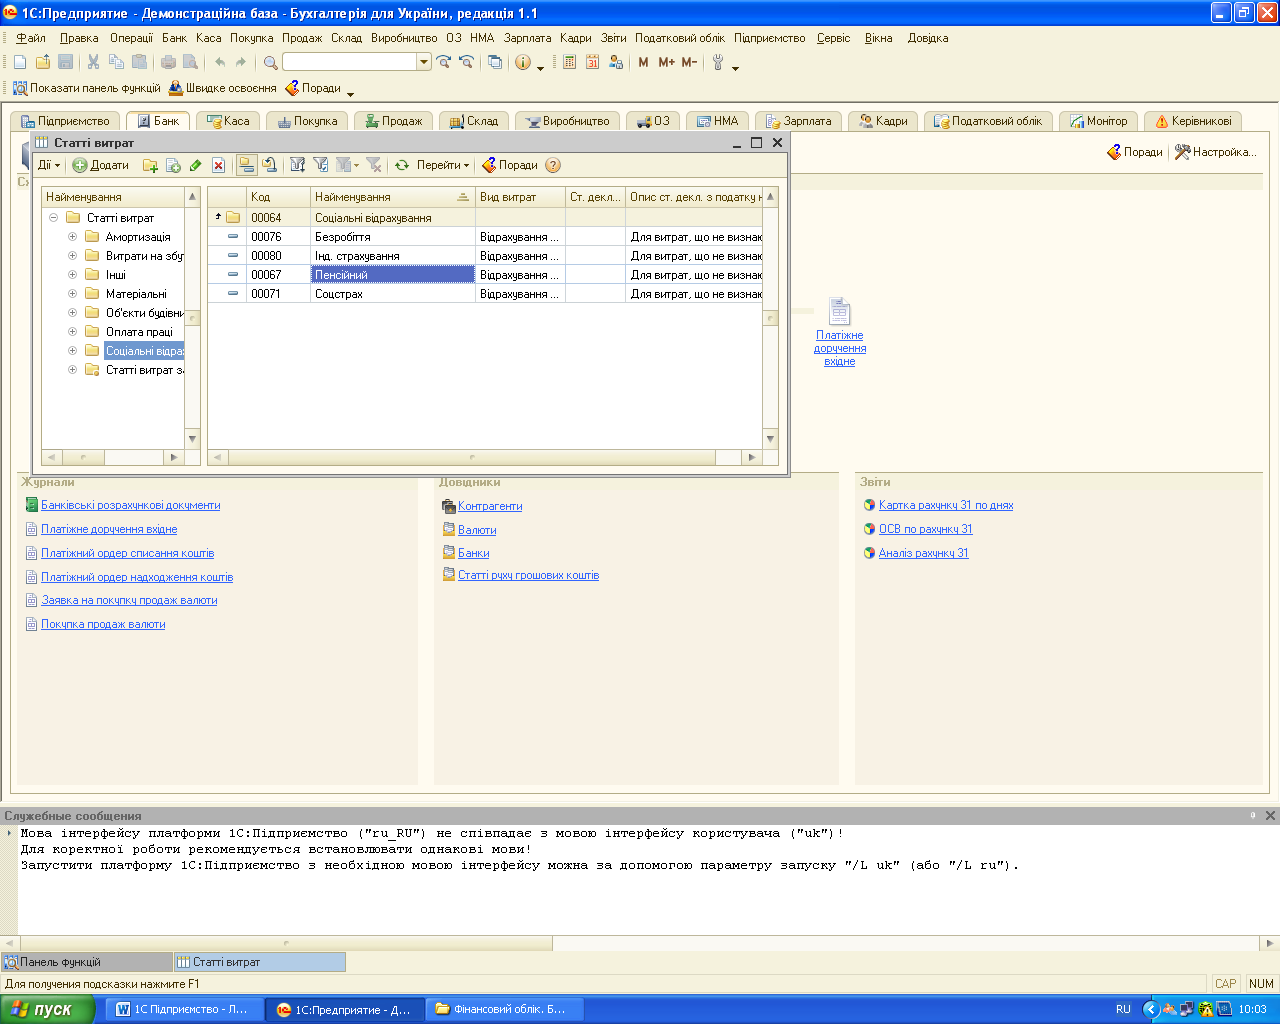
Task: Collapse the root Статті витрат tree node
Action: pos(53,217)
